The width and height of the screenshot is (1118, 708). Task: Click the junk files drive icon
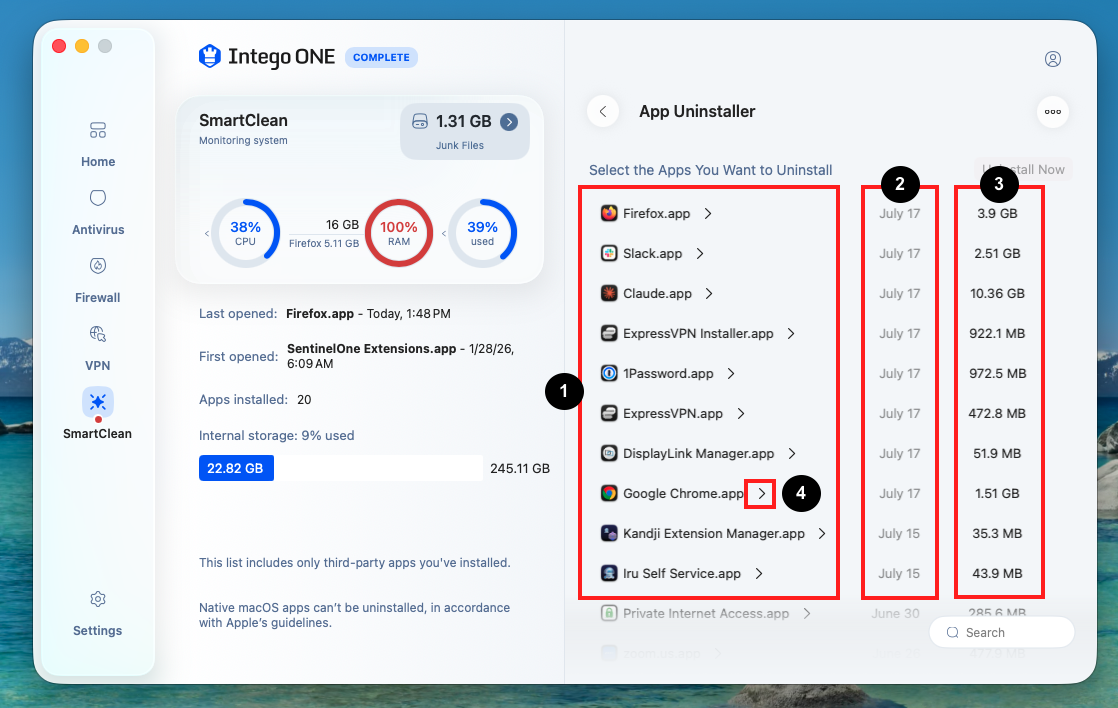pyautogui.click(x=420, y=121)
